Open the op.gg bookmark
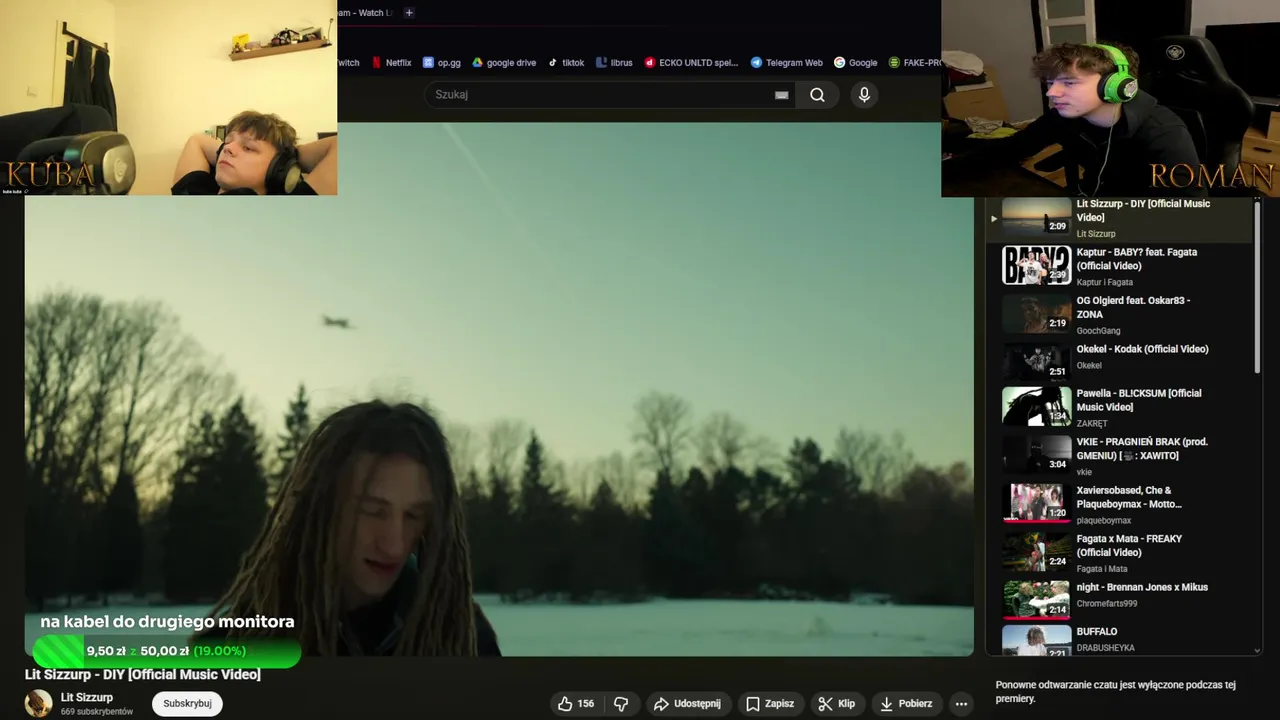The image size is (1280, 720). coord(442,62)
